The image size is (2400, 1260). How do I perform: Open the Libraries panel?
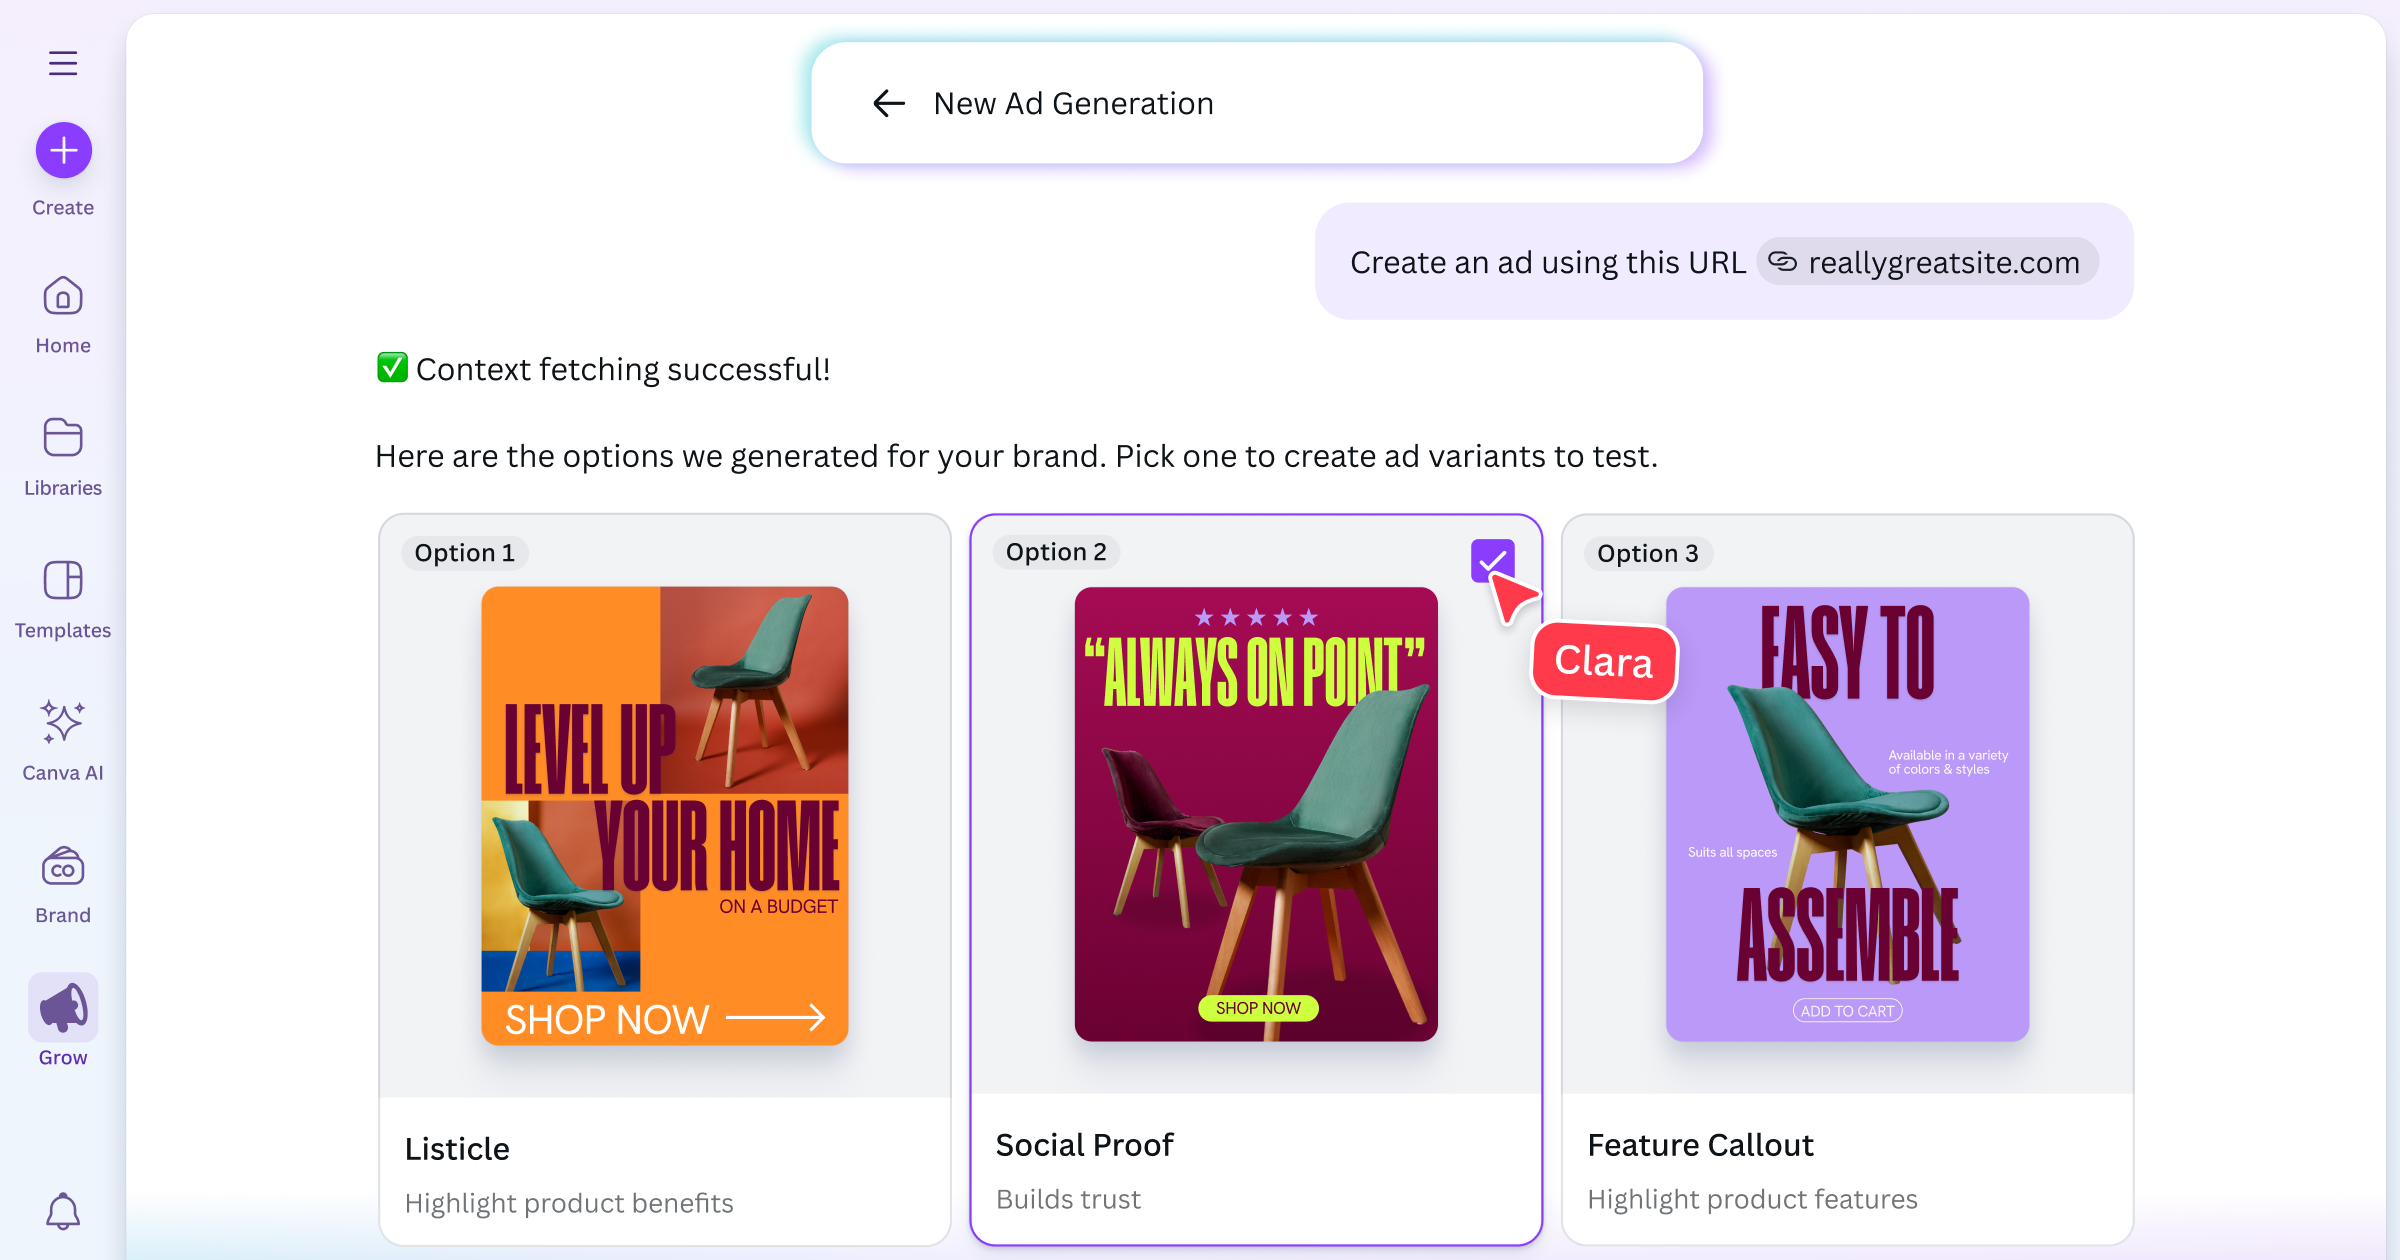tap(62, 438)
